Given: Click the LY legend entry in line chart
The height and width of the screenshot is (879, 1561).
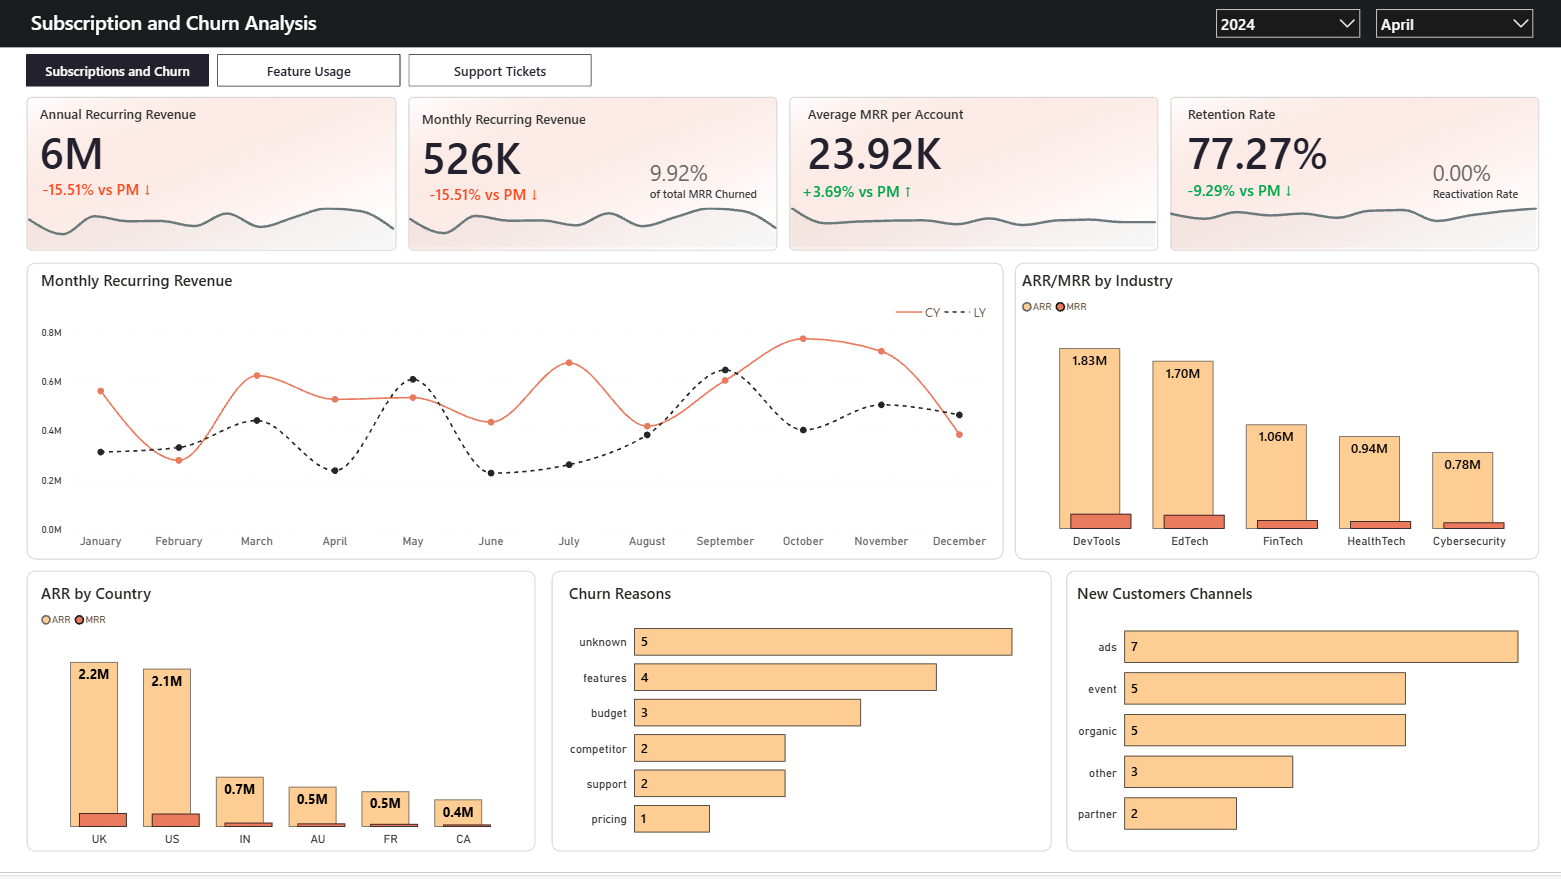Looking at the screenshot, I should coord(966,313).
